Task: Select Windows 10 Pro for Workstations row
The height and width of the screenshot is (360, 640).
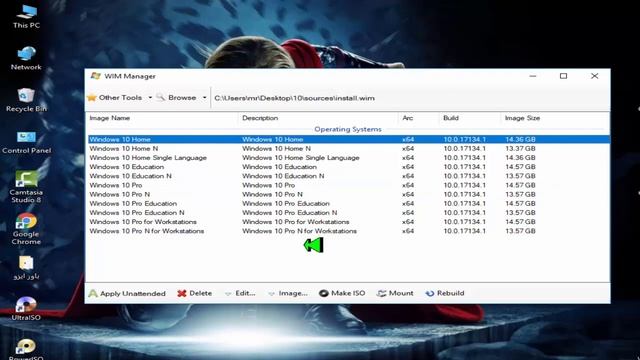Action: point(349,222)
